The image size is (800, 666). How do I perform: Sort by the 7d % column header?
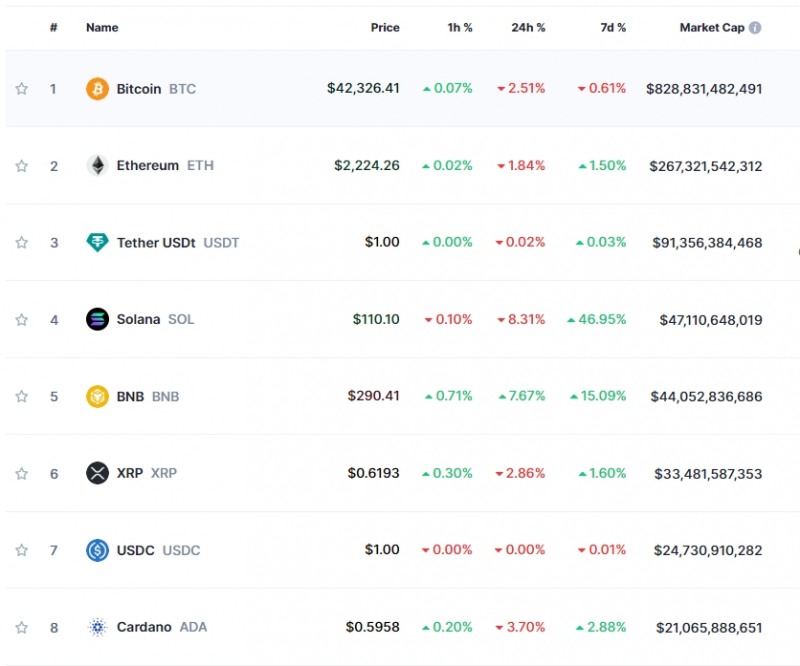613,28
